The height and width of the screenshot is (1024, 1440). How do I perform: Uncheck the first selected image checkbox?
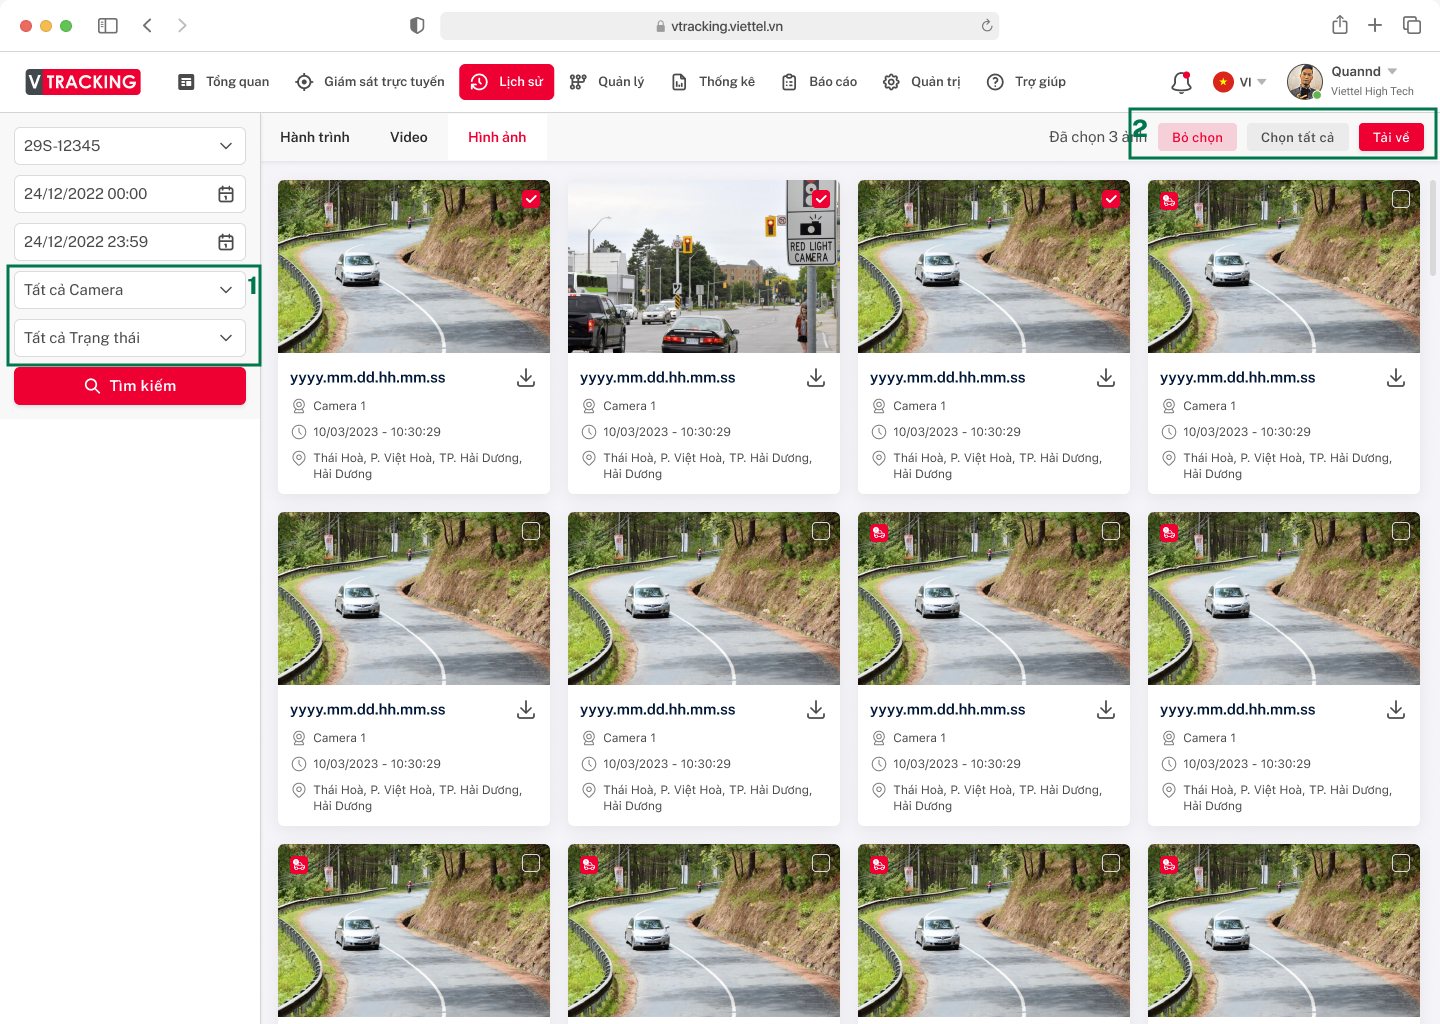531,199
